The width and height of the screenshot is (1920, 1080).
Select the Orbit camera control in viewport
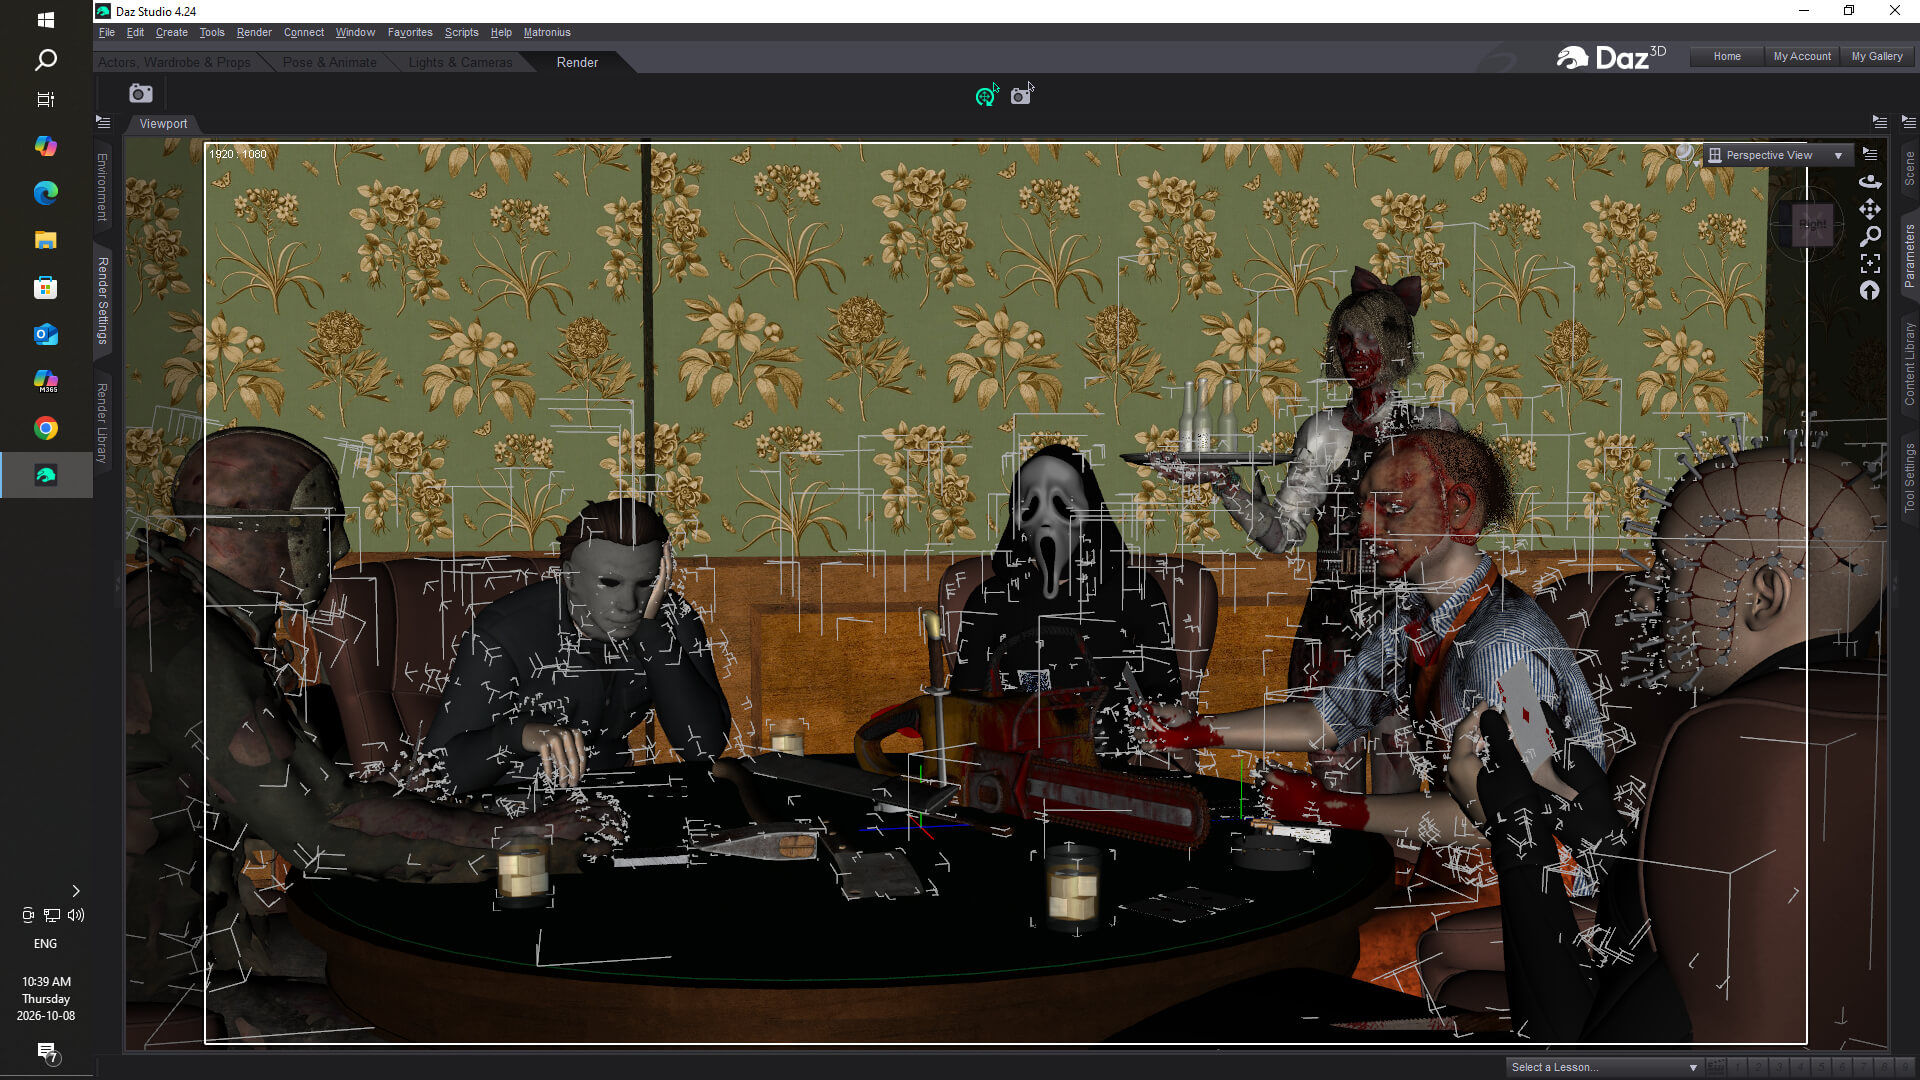(x=1870, y=181)
